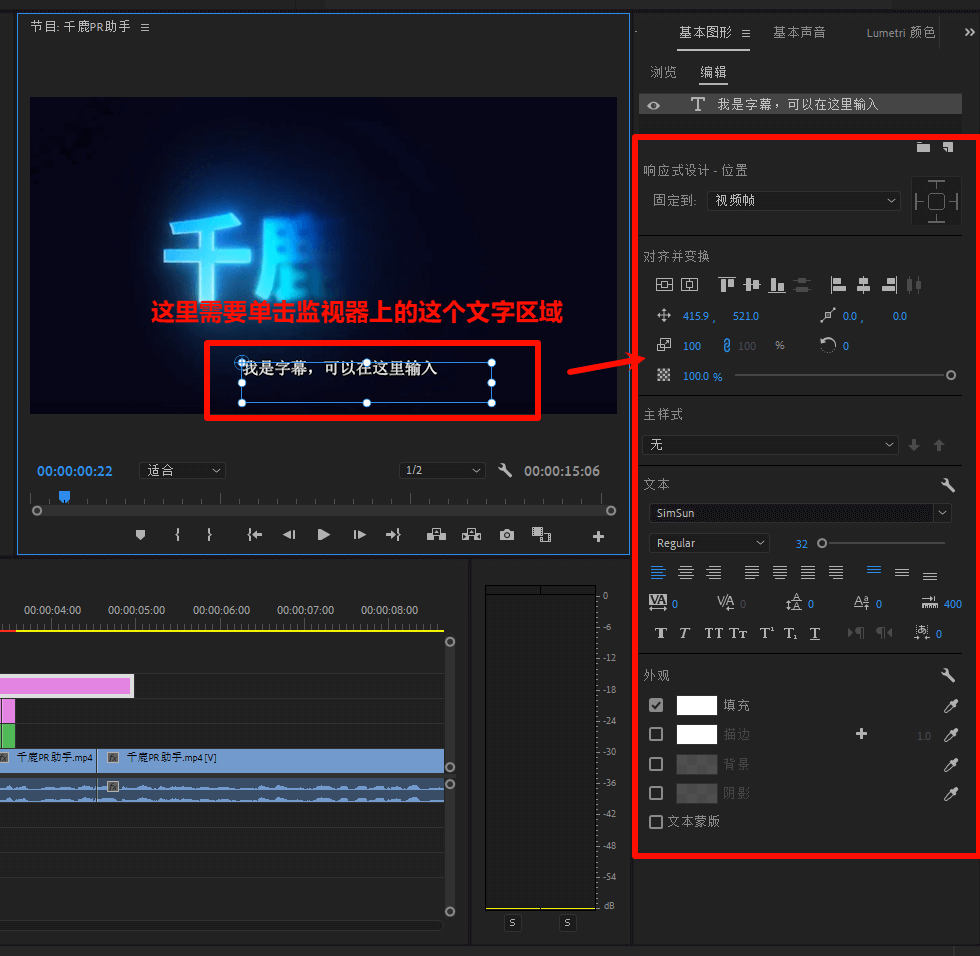Open the 主样式 dropdown showing 无
This screenshot has height=956, width=980.
(770, 445)
